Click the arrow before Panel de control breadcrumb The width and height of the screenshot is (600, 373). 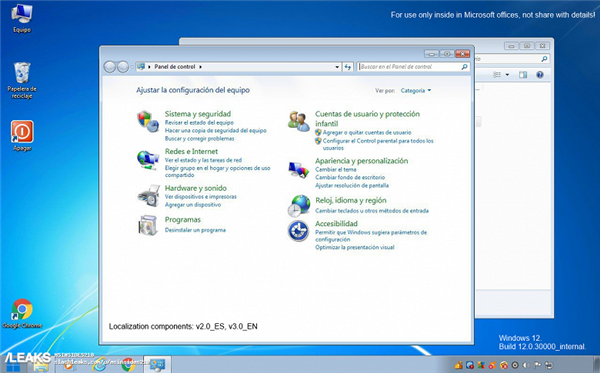[x=149, y=67]
